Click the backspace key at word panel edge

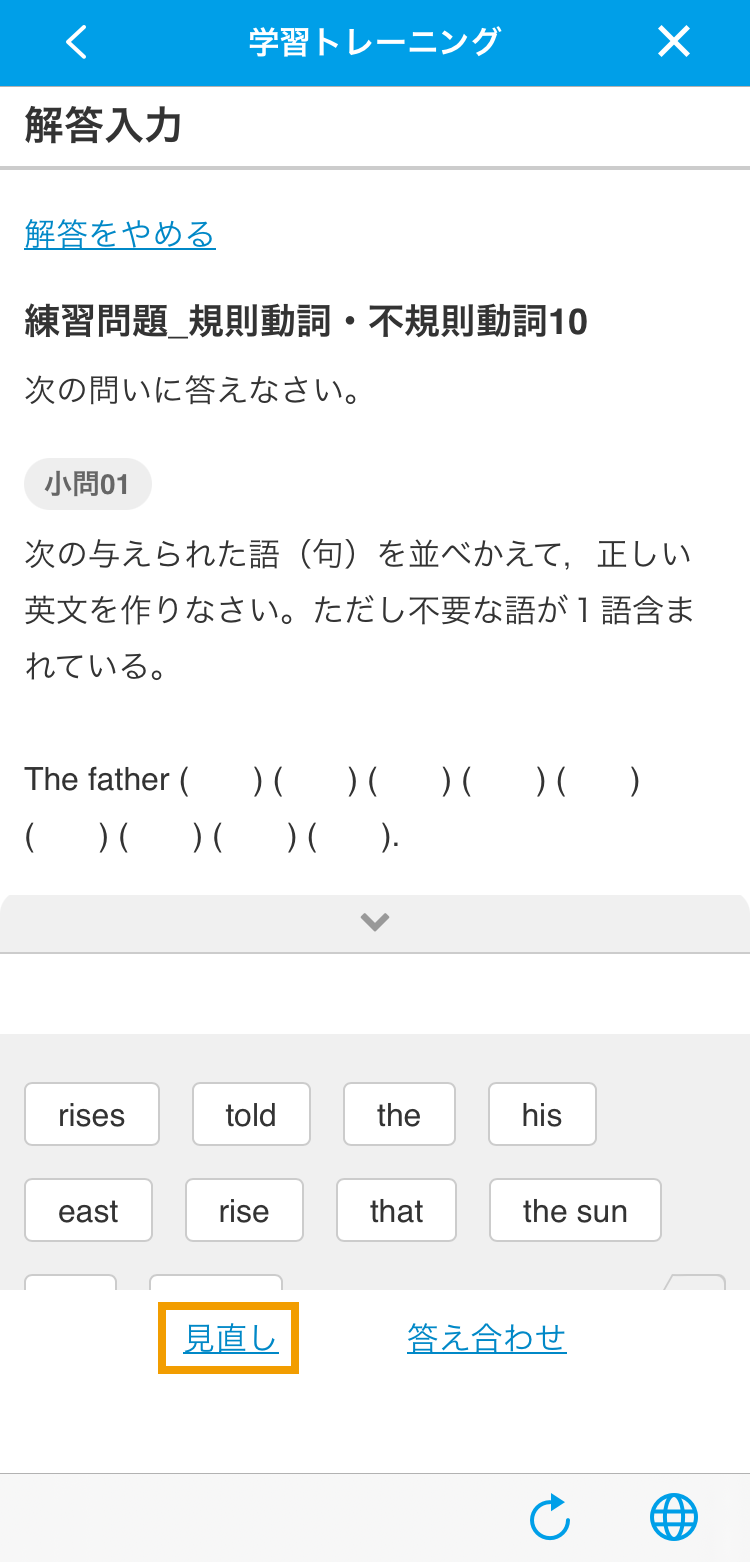(x=695, y=1282)
